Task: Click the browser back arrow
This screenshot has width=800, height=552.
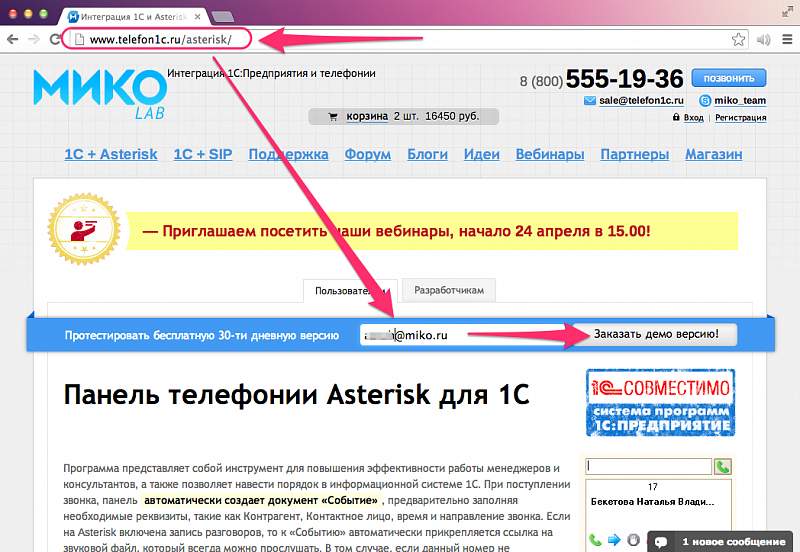Action: [x=12, y=39]
